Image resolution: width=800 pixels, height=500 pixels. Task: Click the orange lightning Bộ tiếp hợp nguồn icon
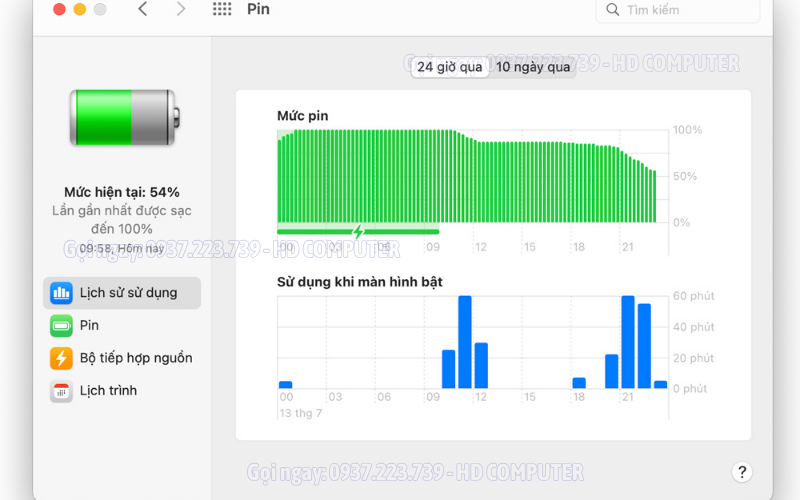click(x=62, y=358)
